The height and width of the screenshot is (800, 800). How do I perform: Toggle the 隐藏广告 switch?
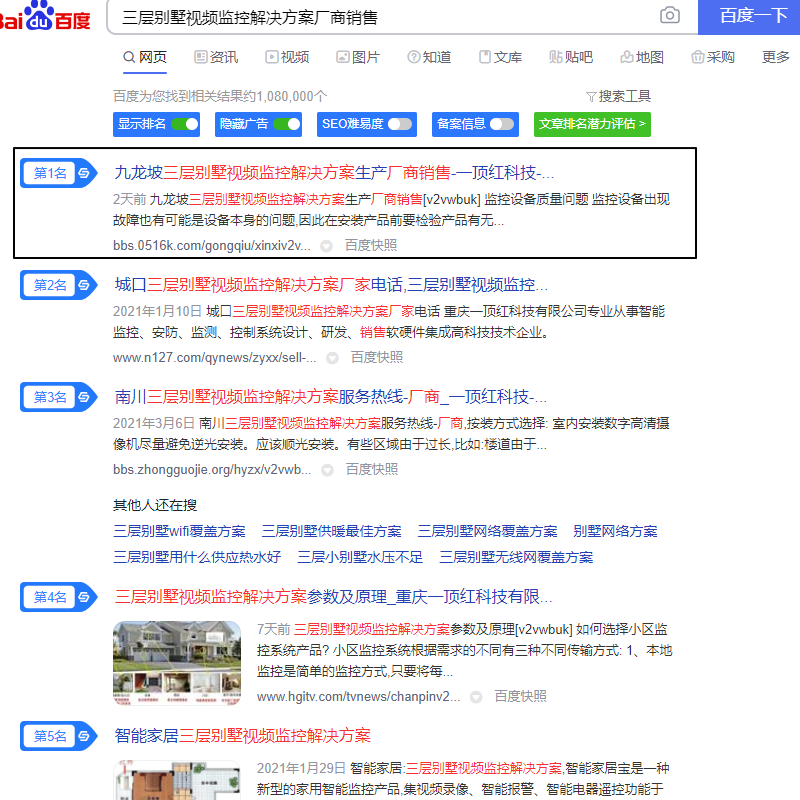click(286, 124)
